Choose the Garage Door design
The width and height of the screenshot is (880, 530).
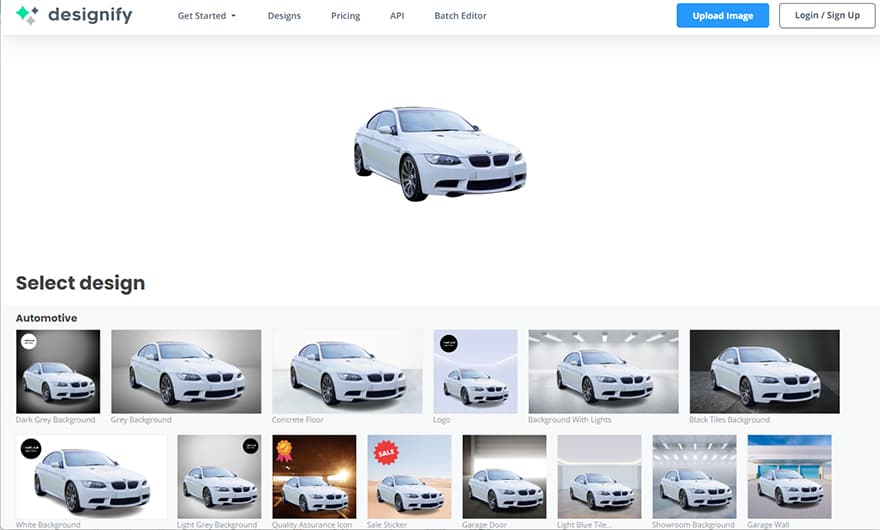[504, 477]
